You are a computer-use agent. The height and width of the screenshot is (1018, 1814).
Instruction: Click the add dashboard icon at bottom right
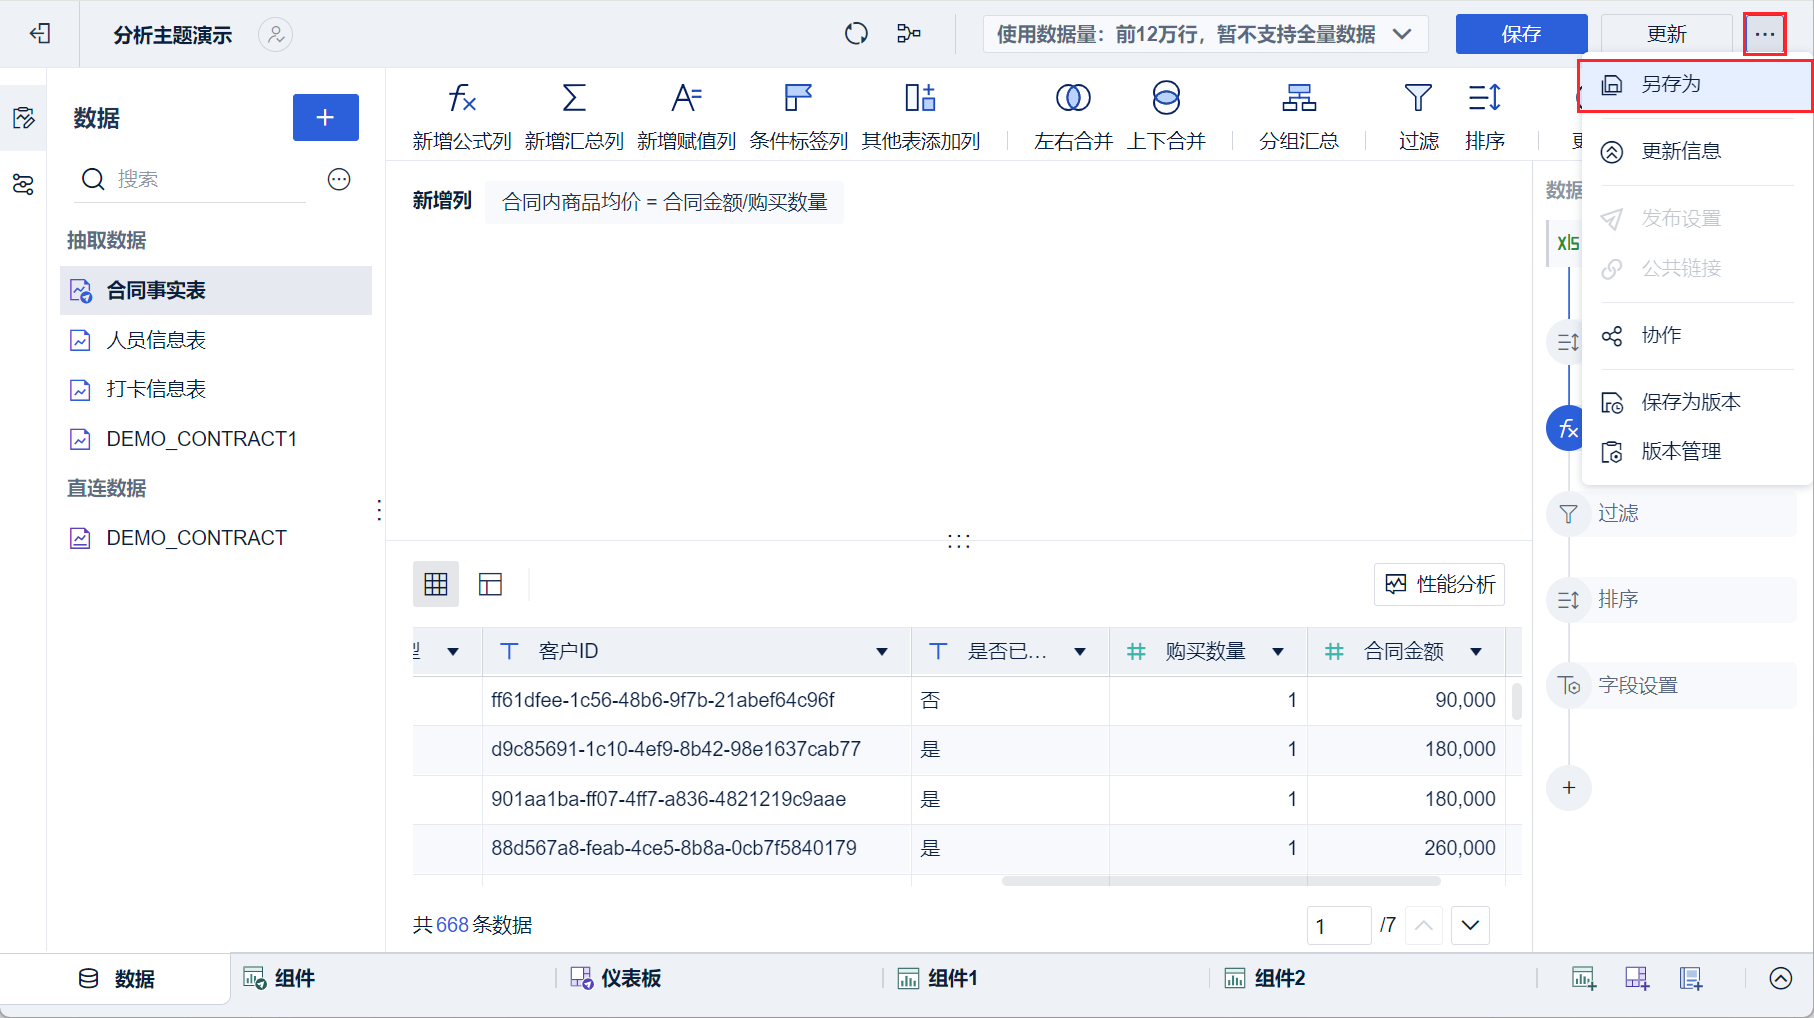1637,979
